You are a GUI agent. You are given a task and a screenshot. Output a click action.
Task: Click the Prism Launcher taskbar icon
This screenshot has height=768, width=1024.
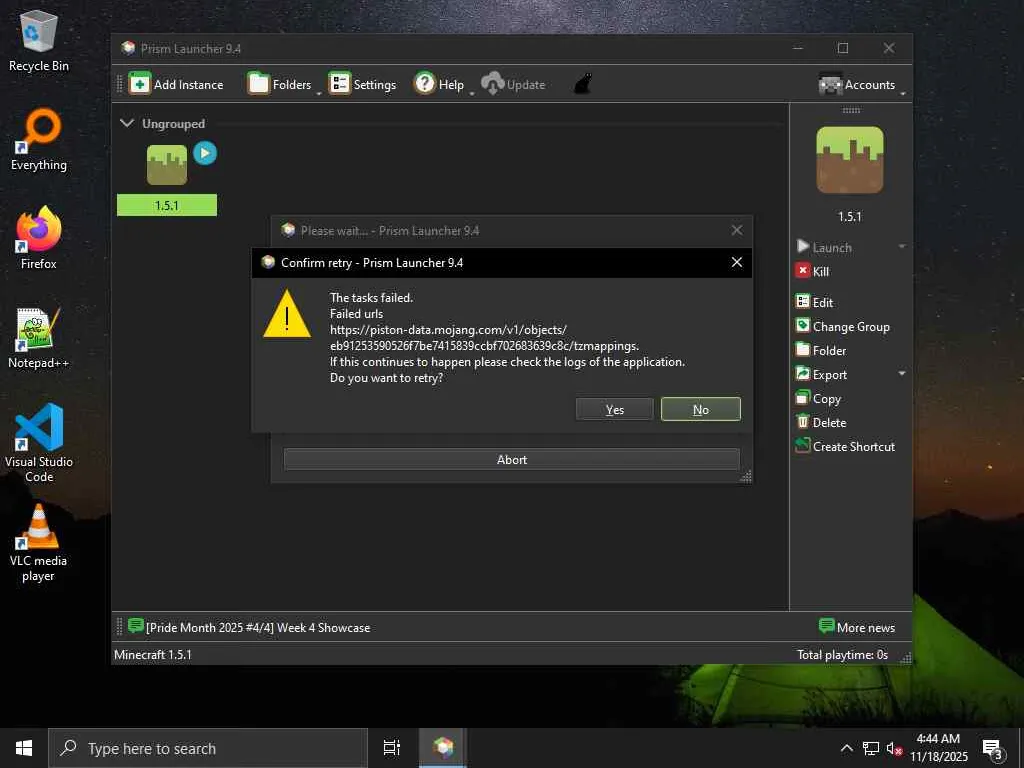pos(443,748)
